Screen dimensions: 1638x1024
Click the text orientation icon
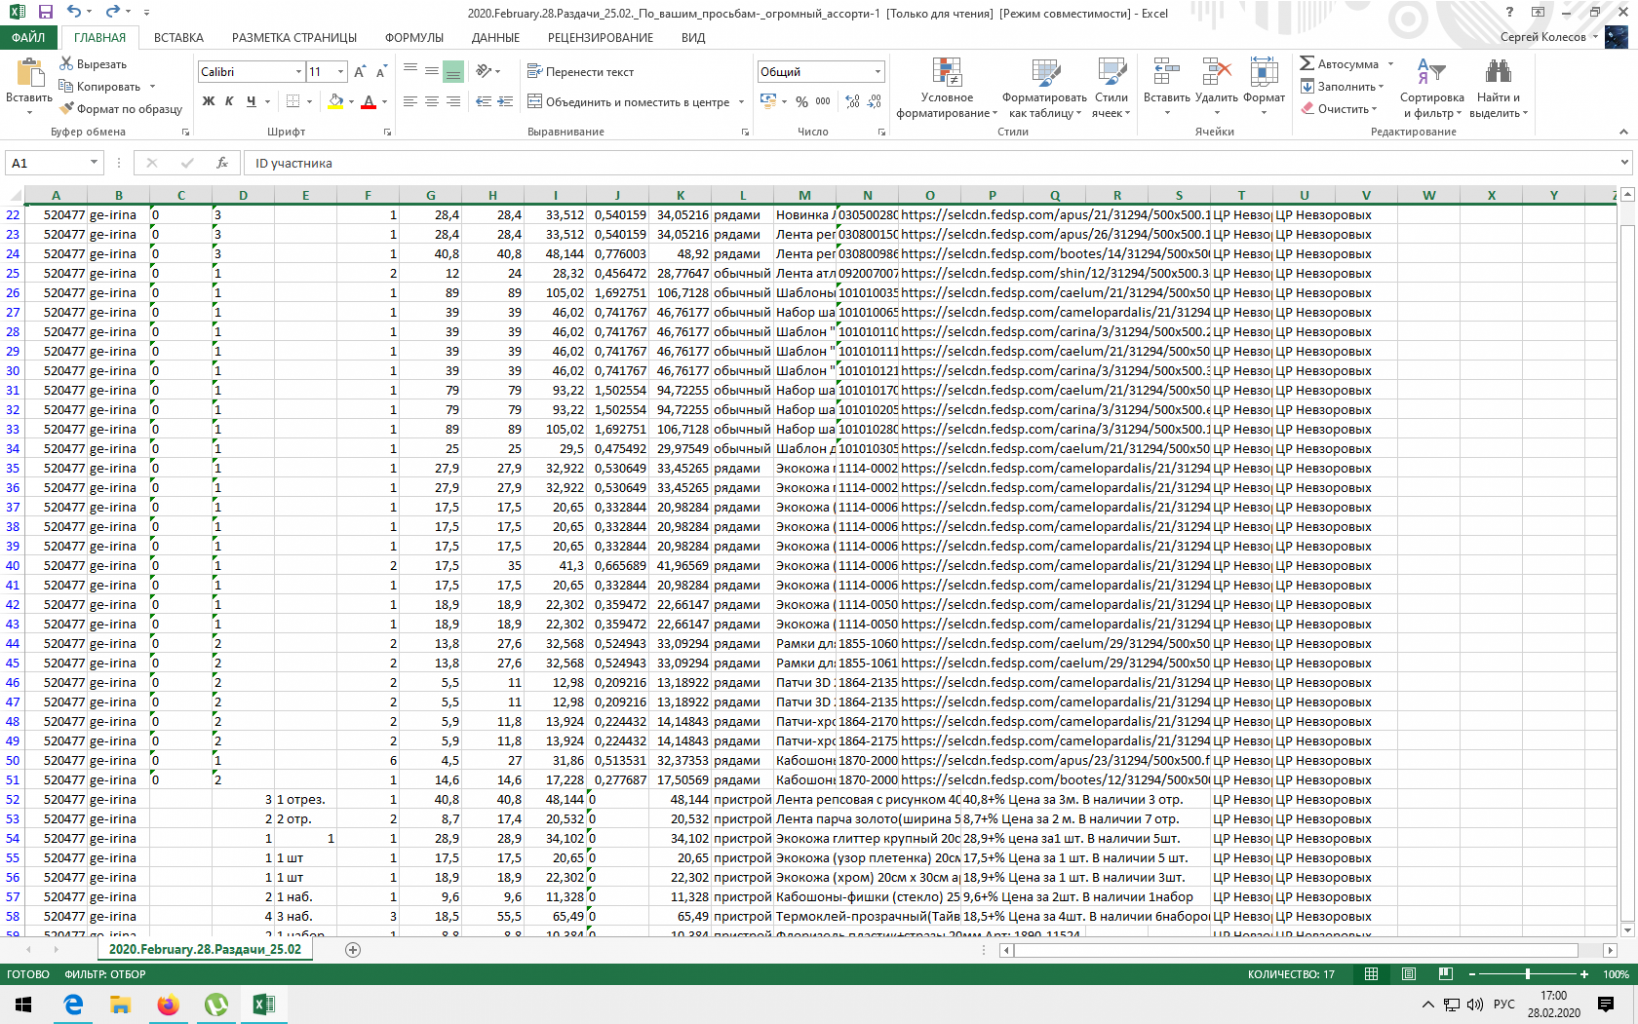click(x=484, y=71)
